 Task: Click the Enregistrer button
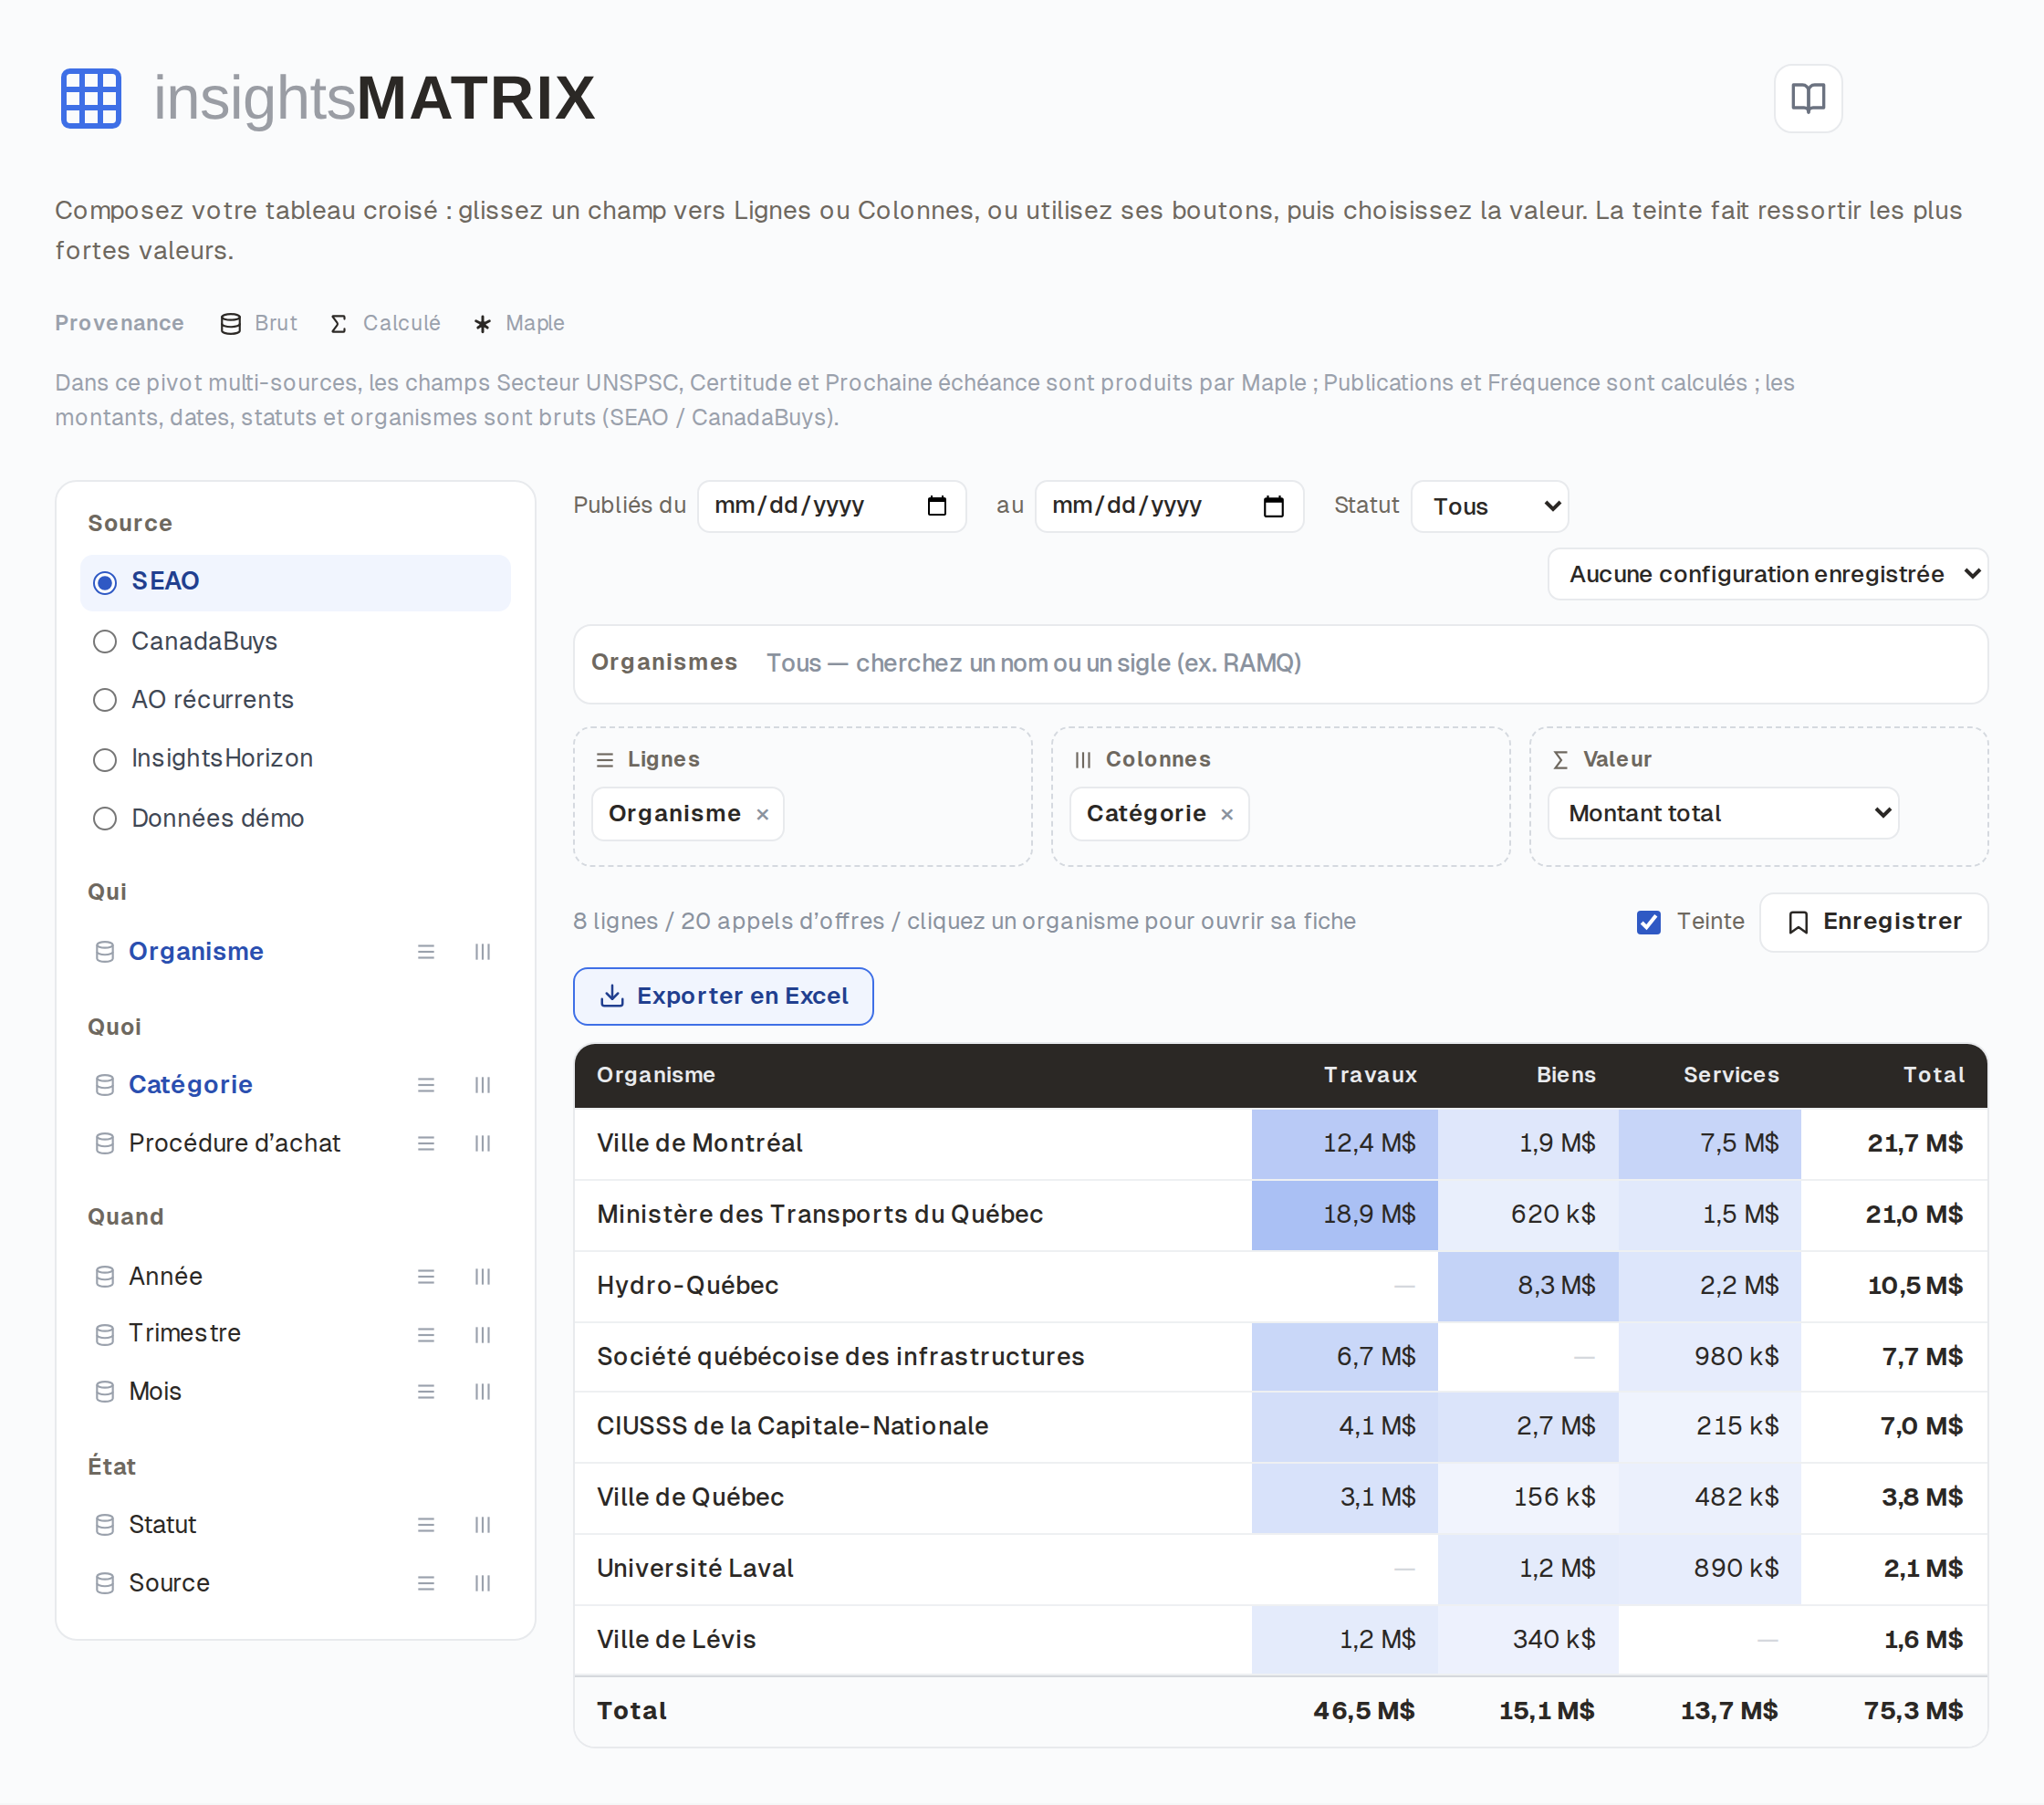pyautogui.click(x=1873, y=921)
